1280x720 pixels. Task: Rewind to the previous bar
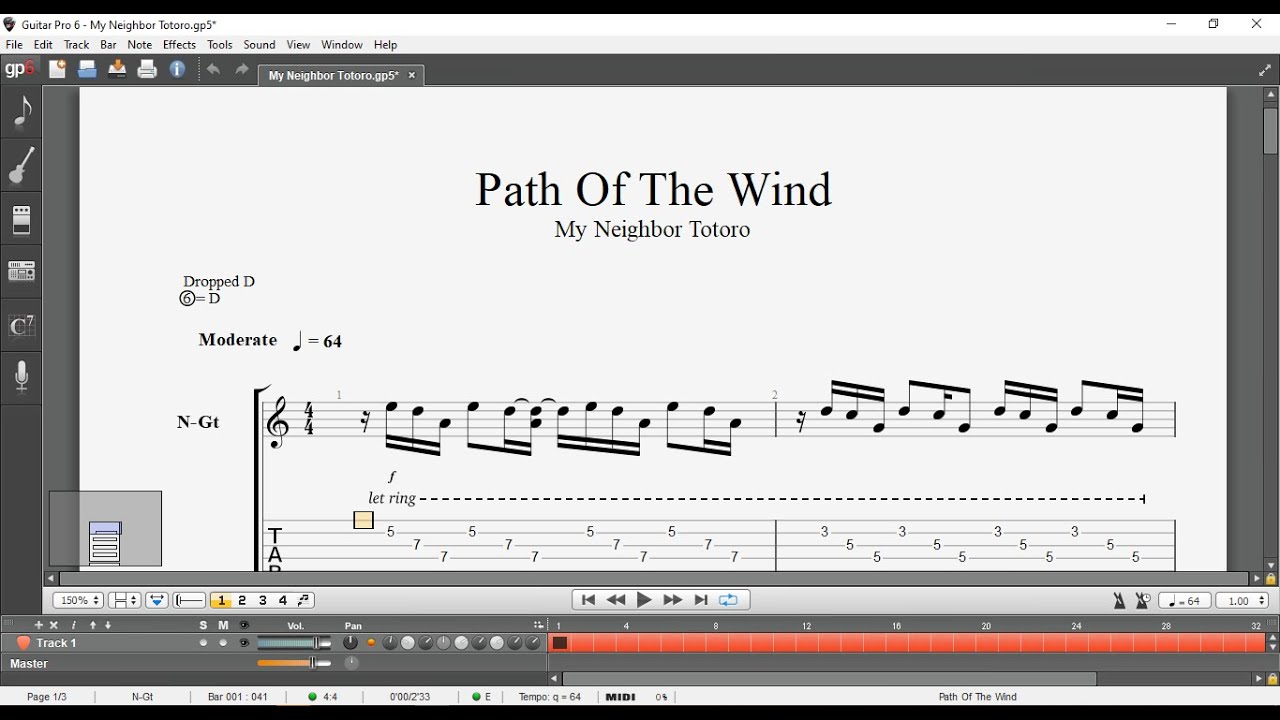coord(616,600)
